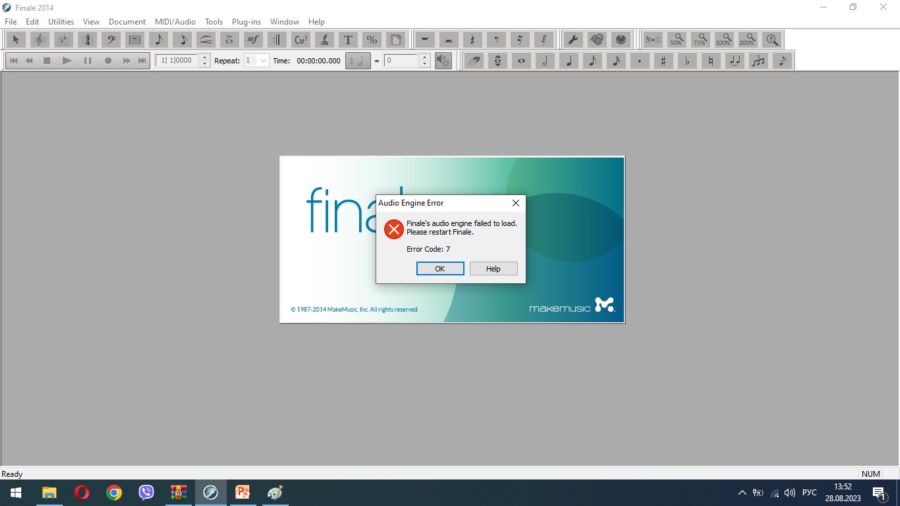Select the Clef tool
The height and width of the screenshot is (506, 900).
(x=111, y=40)
